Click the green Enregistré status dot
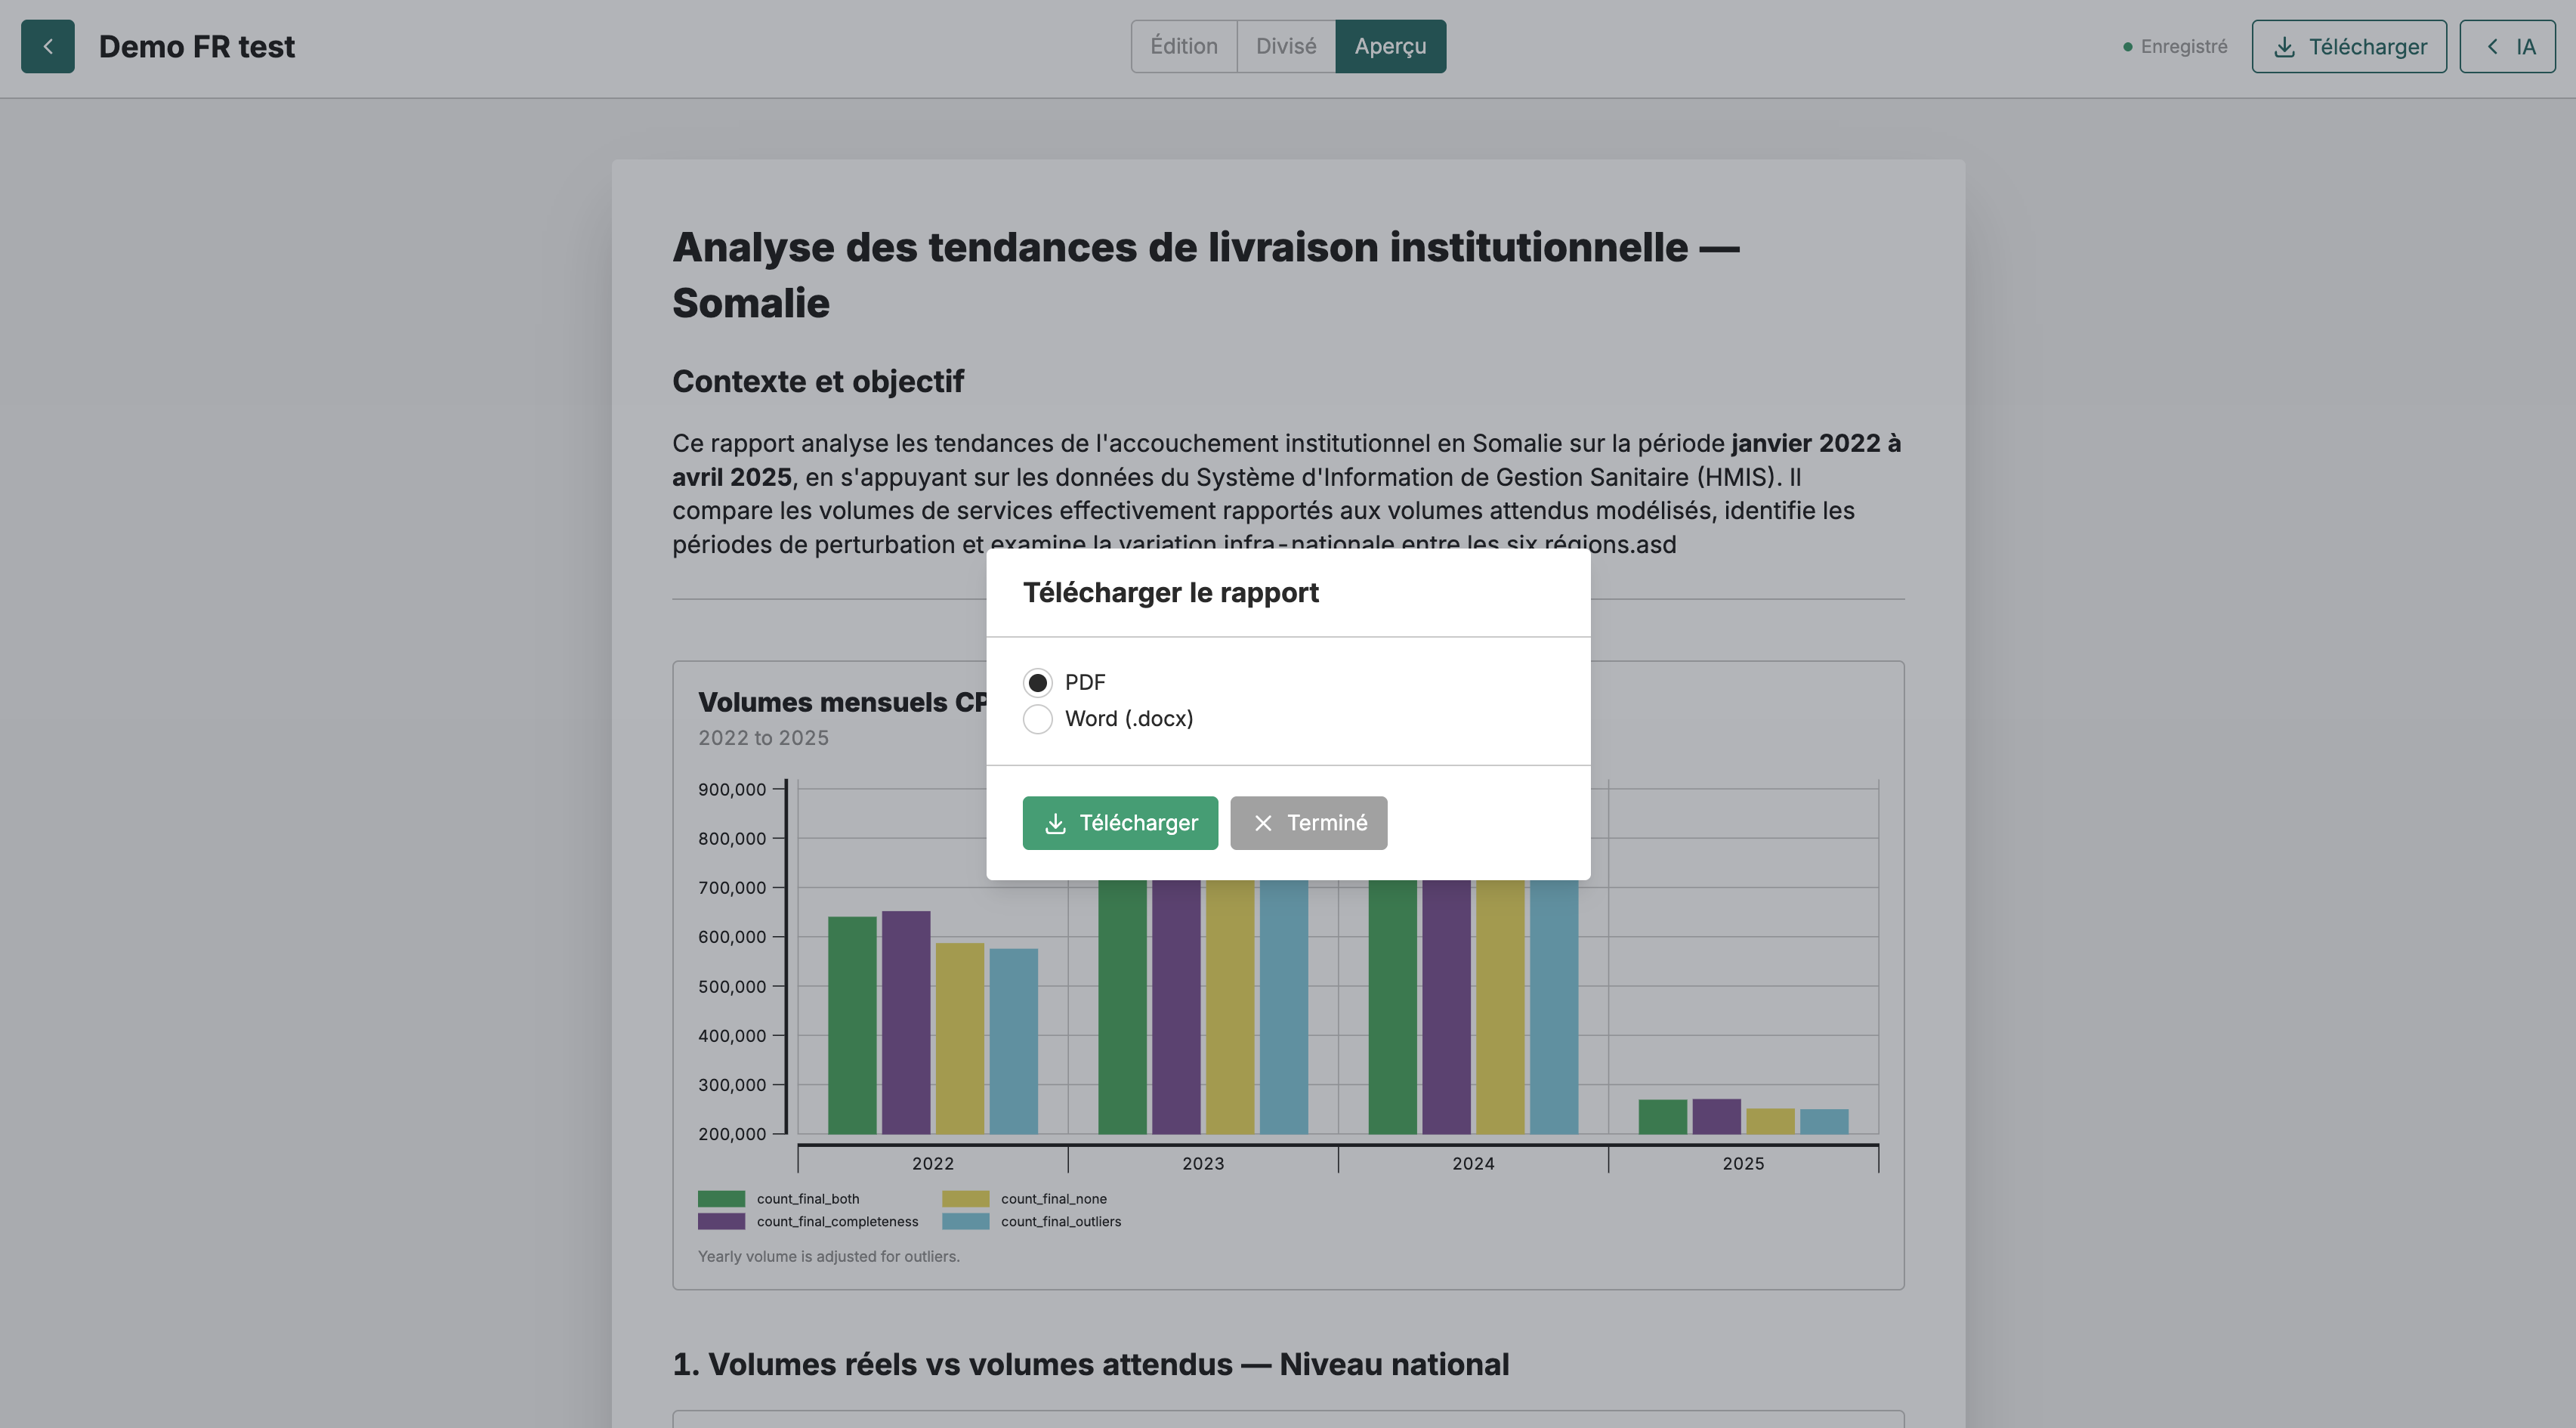 coord(2128,47)
